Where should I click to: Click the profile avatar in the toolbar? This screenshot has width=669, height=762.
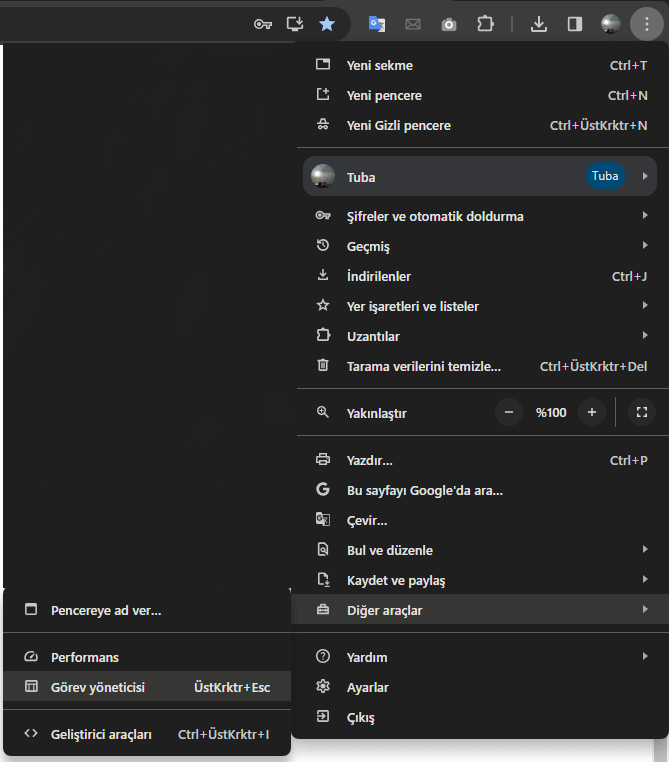[611, 23]
